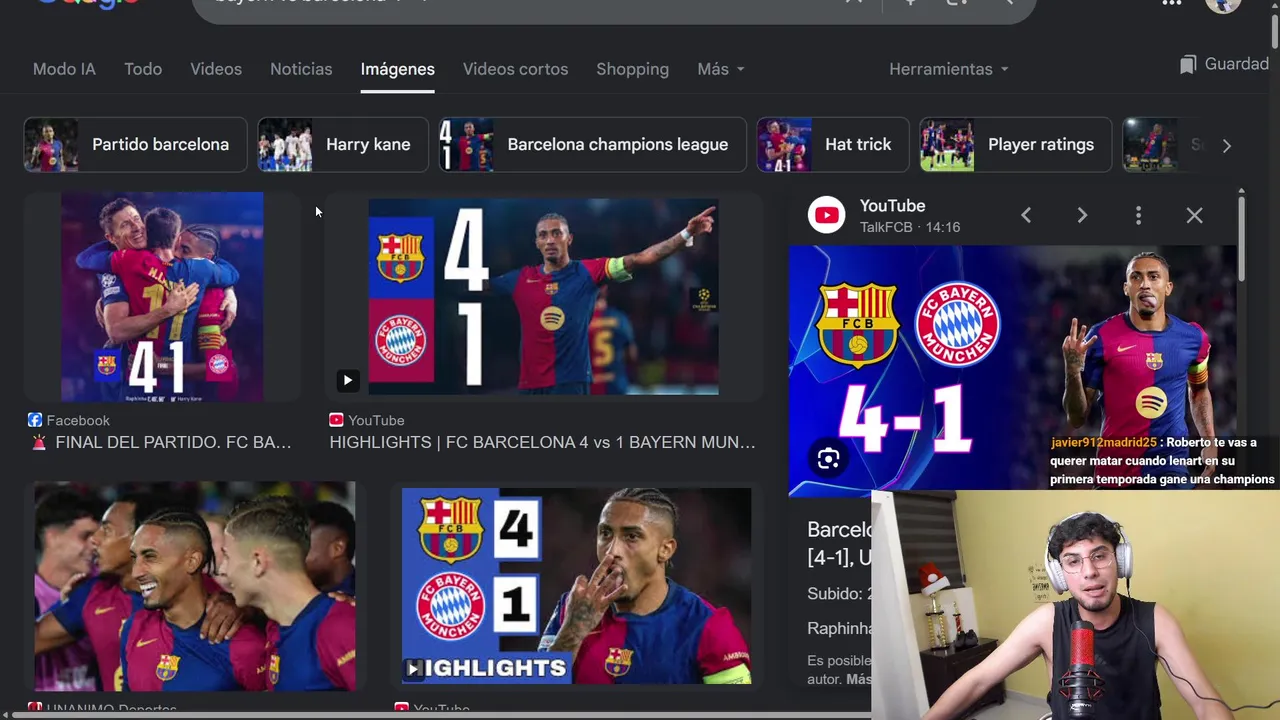The width and height of the screenshot is (1280, 720).
Task: Open the YouTube highlights 4-1 thumbnail
Action: [543, 297]
